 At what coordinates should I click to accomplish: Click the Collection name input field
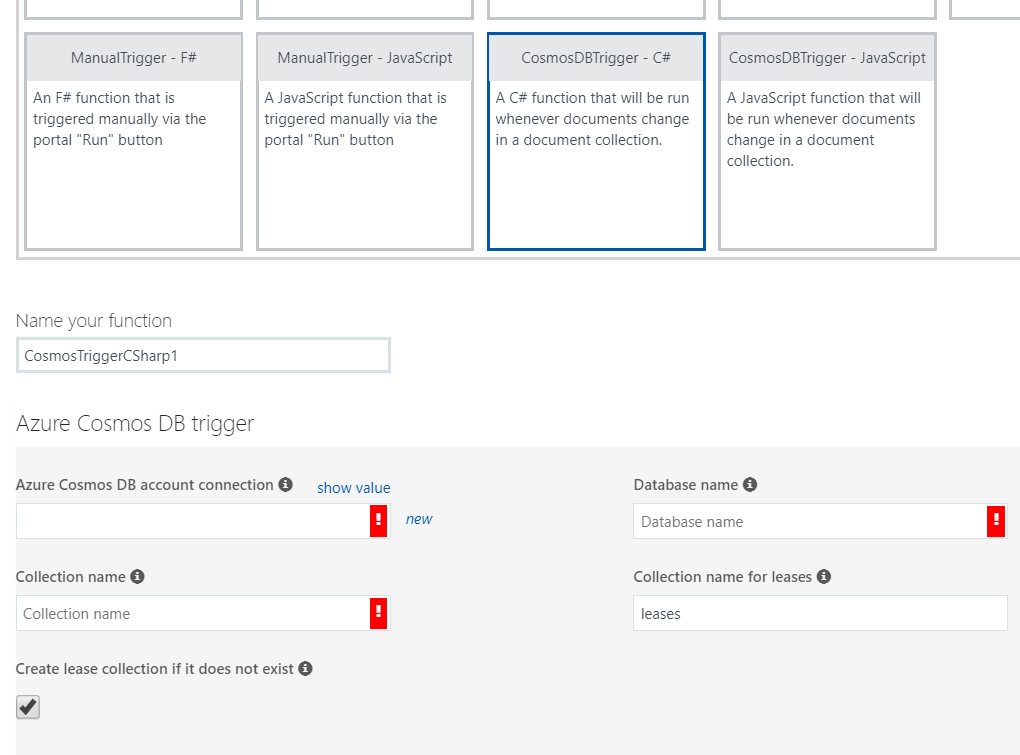click(190, 612)
